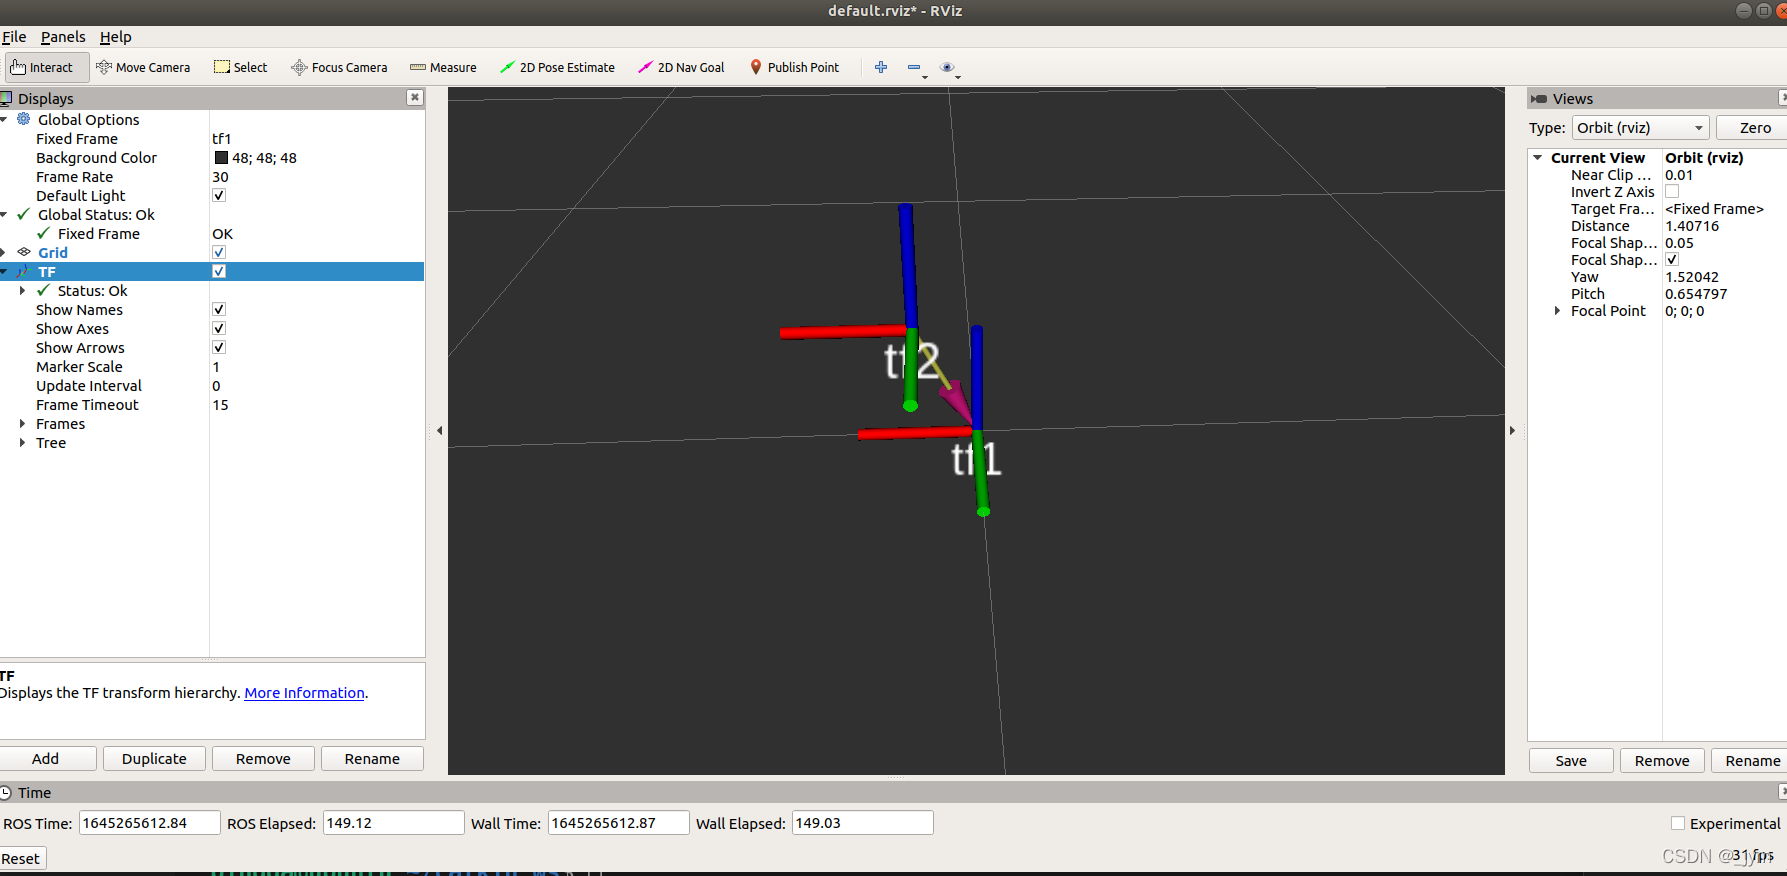Select the Interact tool

(x=47, y=67)
